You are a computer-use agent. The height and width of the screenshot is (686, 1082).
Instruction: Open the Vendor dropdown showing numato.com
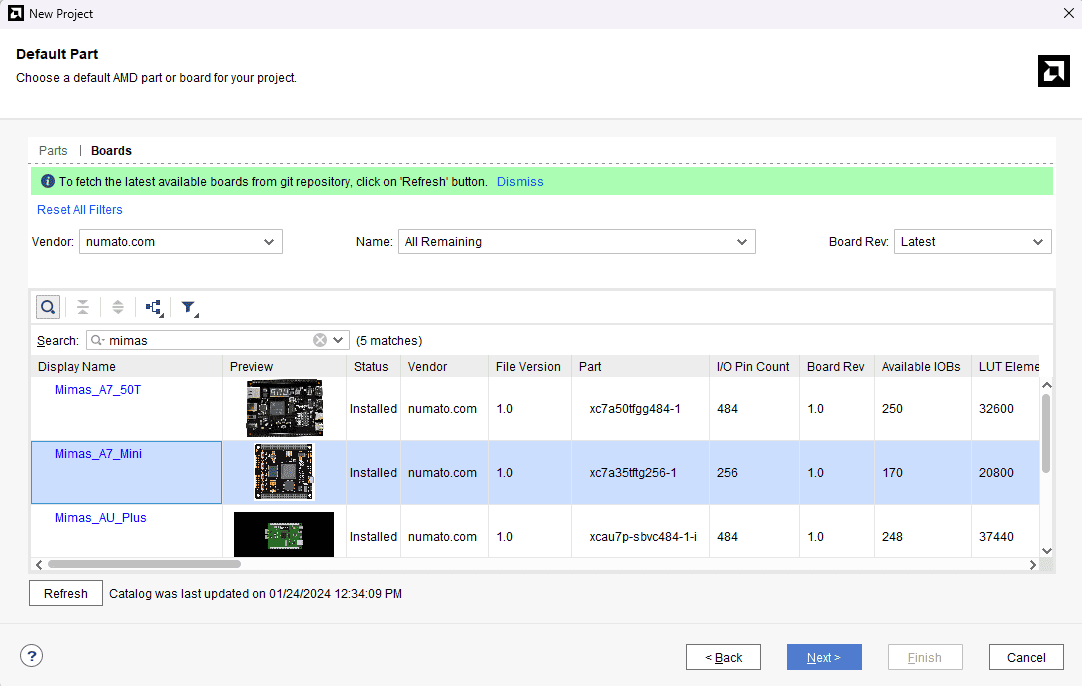click(x=181, y=242)
